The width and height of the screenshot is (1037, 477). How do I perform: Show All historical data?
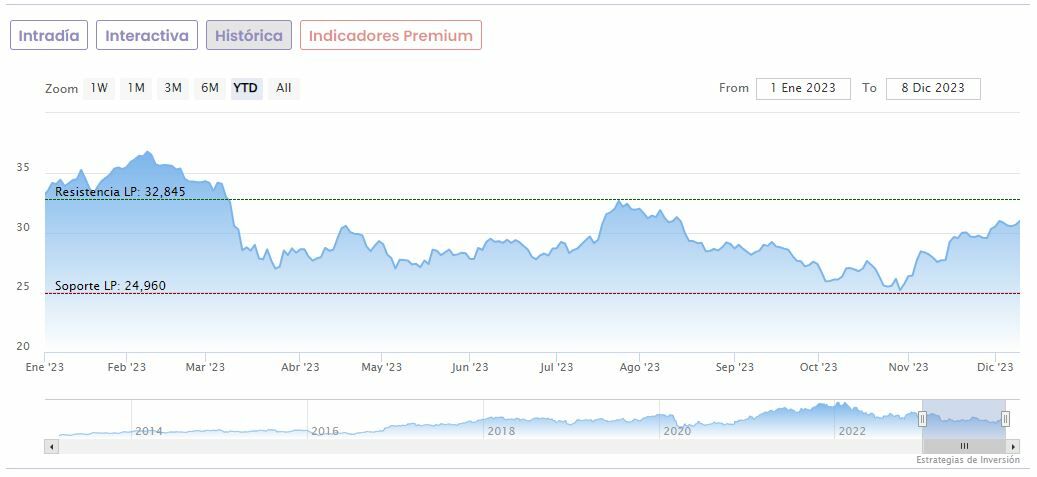[x=284, y=88]
